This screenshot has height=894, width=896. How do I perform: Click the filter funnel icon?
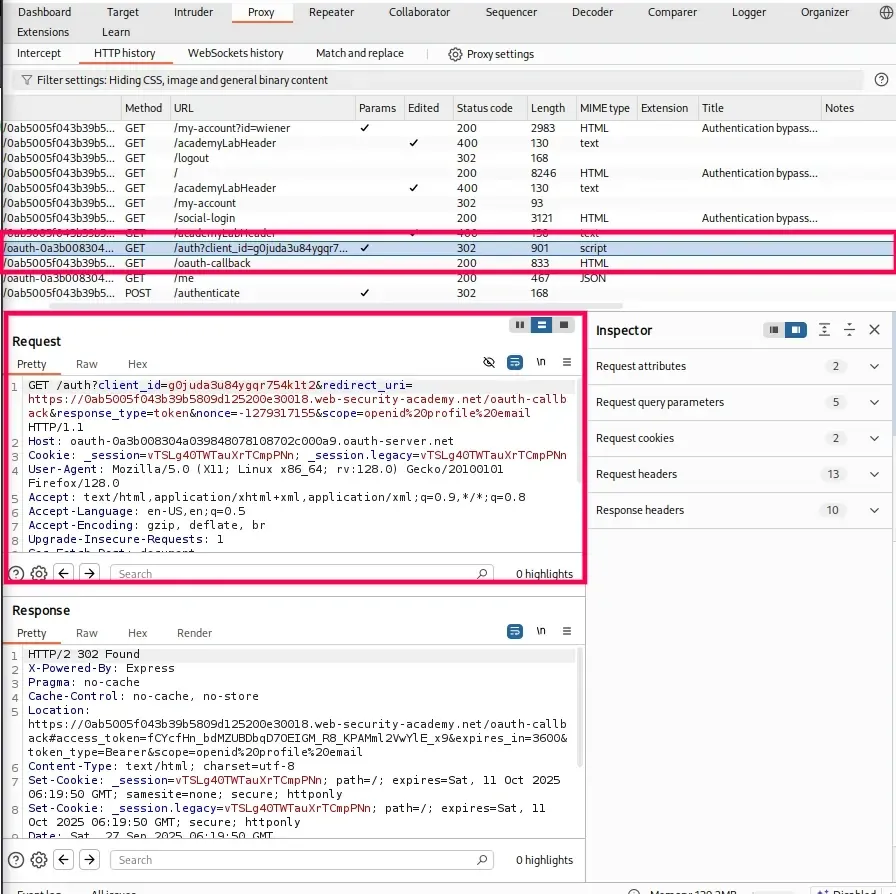pyautogui.click(x=26, y=80)
